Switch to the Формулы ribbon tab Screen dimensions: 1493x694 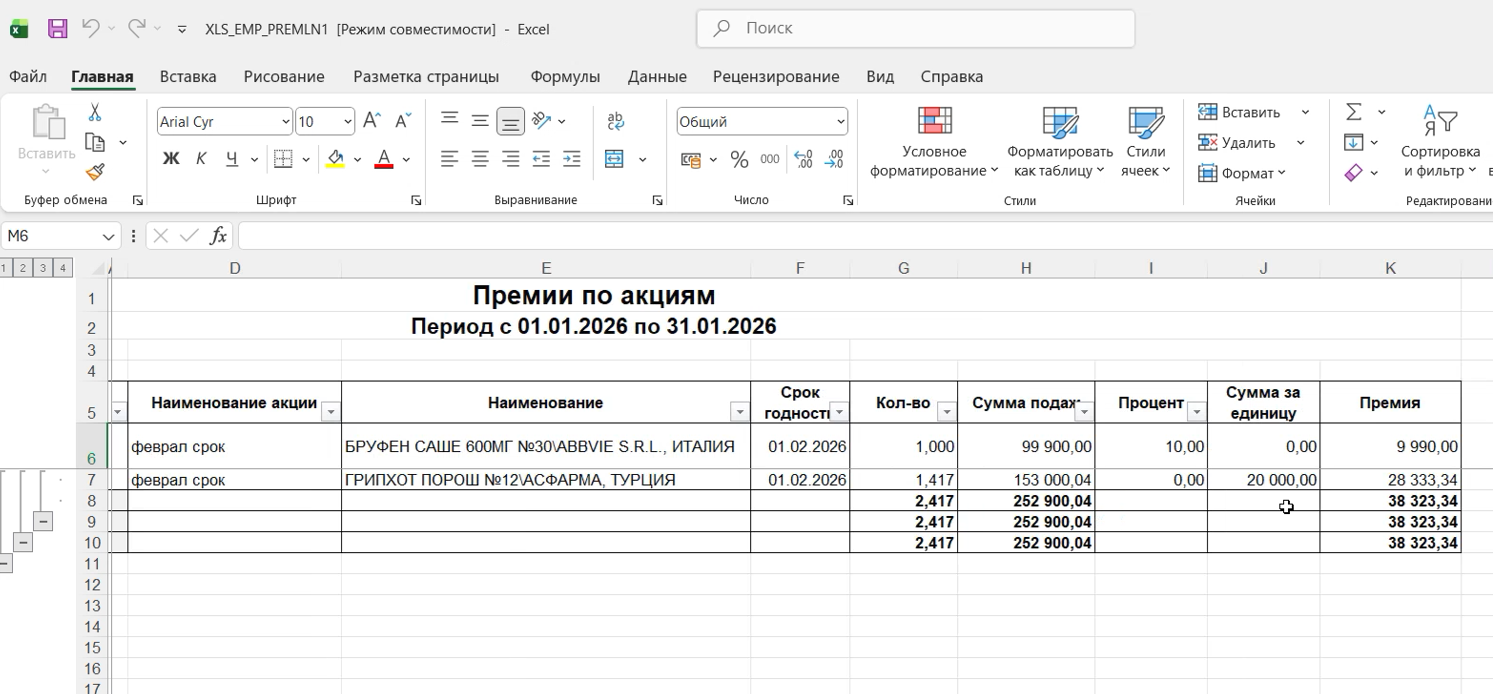(x=566, y=76)
